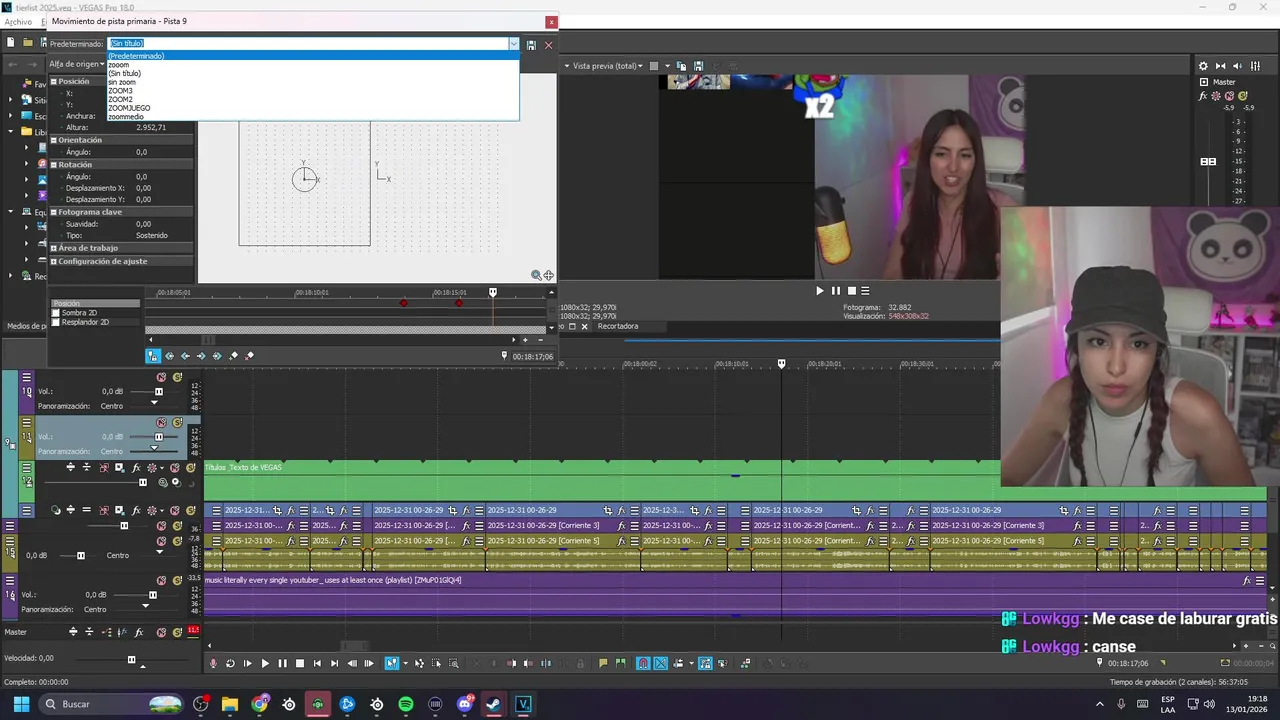Click the microphone Record button

pos(213,663)
